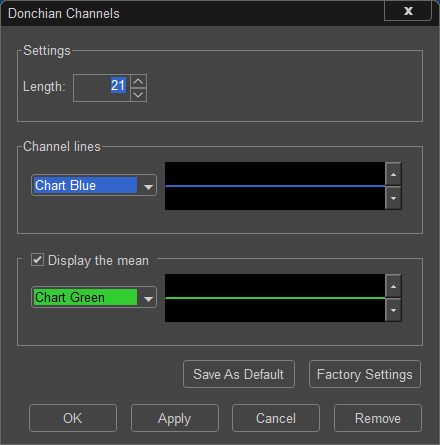Viewport: 440px width, 445px height.
Task: Click the Display the mean label
Action: (x=98, y=261)
